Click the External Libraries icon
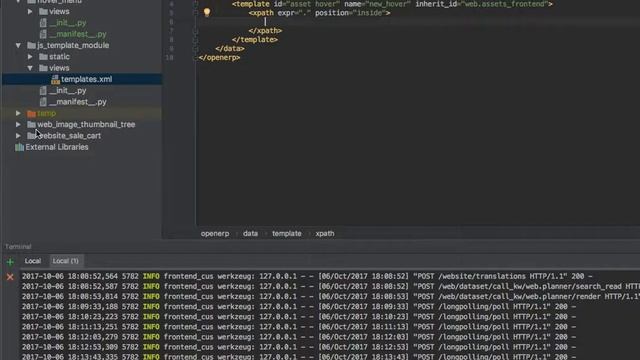 point(19,147)
